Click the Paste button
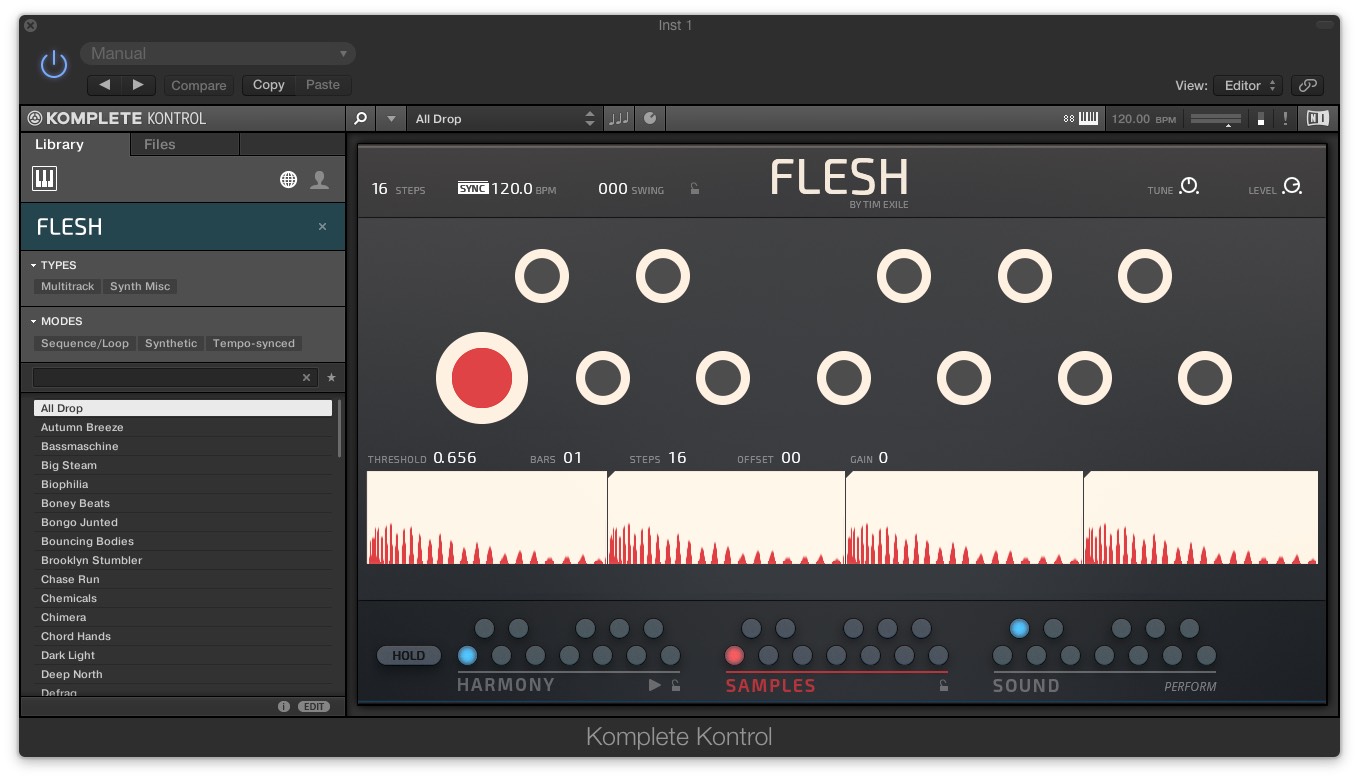This screenshot has height=780, width=1359. (323, 85)
